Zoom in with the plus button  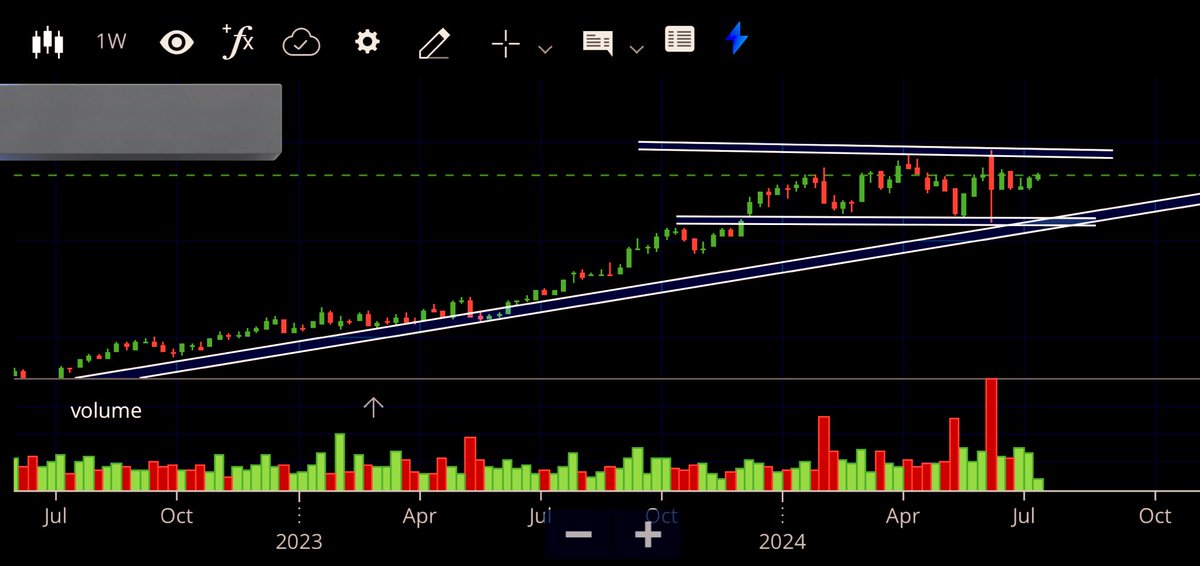[649, 534]
